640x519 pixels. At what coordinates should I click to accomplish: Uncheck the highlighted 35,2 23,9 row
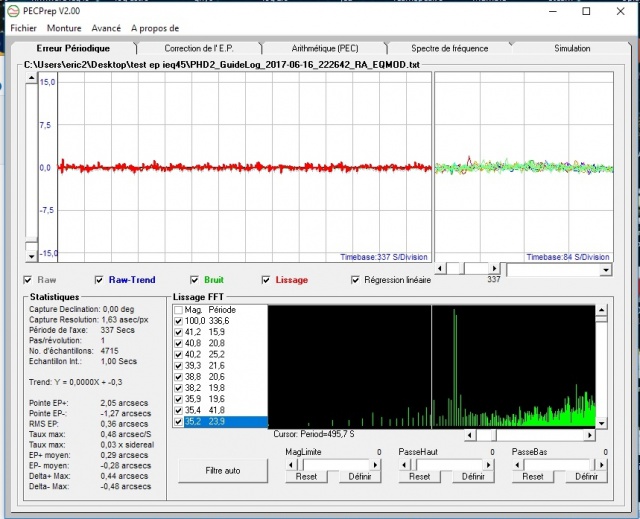coord(178,421)
